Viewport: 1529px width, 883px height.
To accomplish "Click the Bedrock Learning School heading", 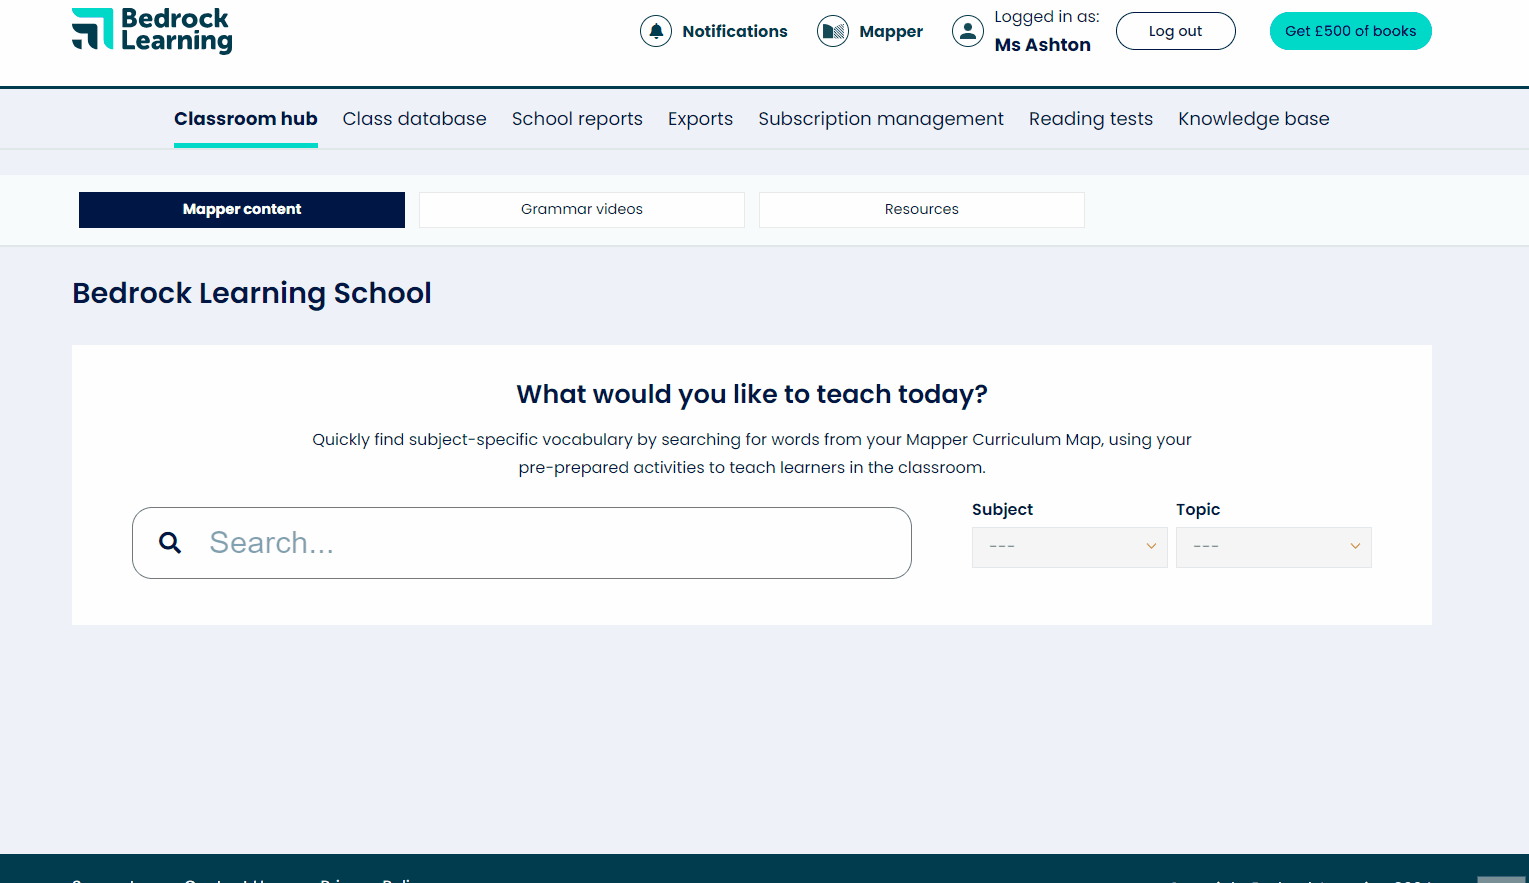I will (252, 293).
